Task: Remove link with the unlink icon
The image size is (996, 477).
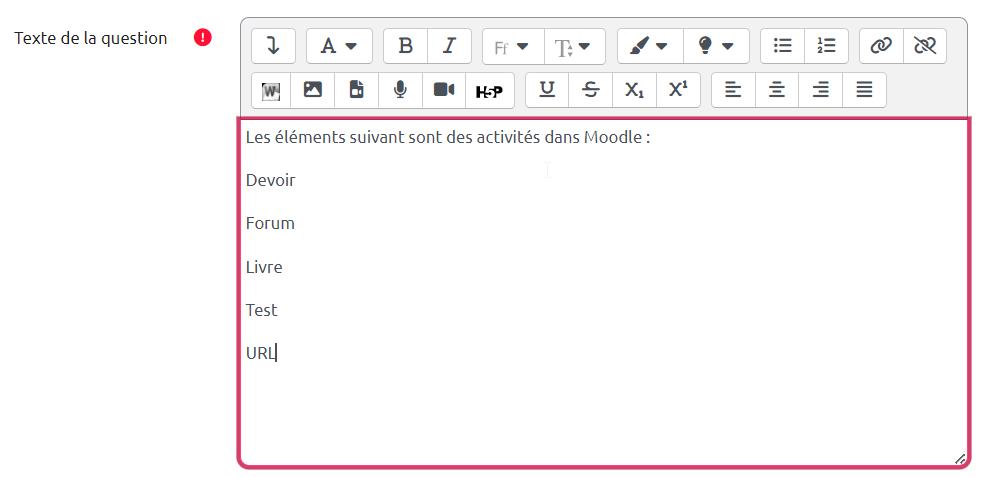Action: [x=924, y=46]
